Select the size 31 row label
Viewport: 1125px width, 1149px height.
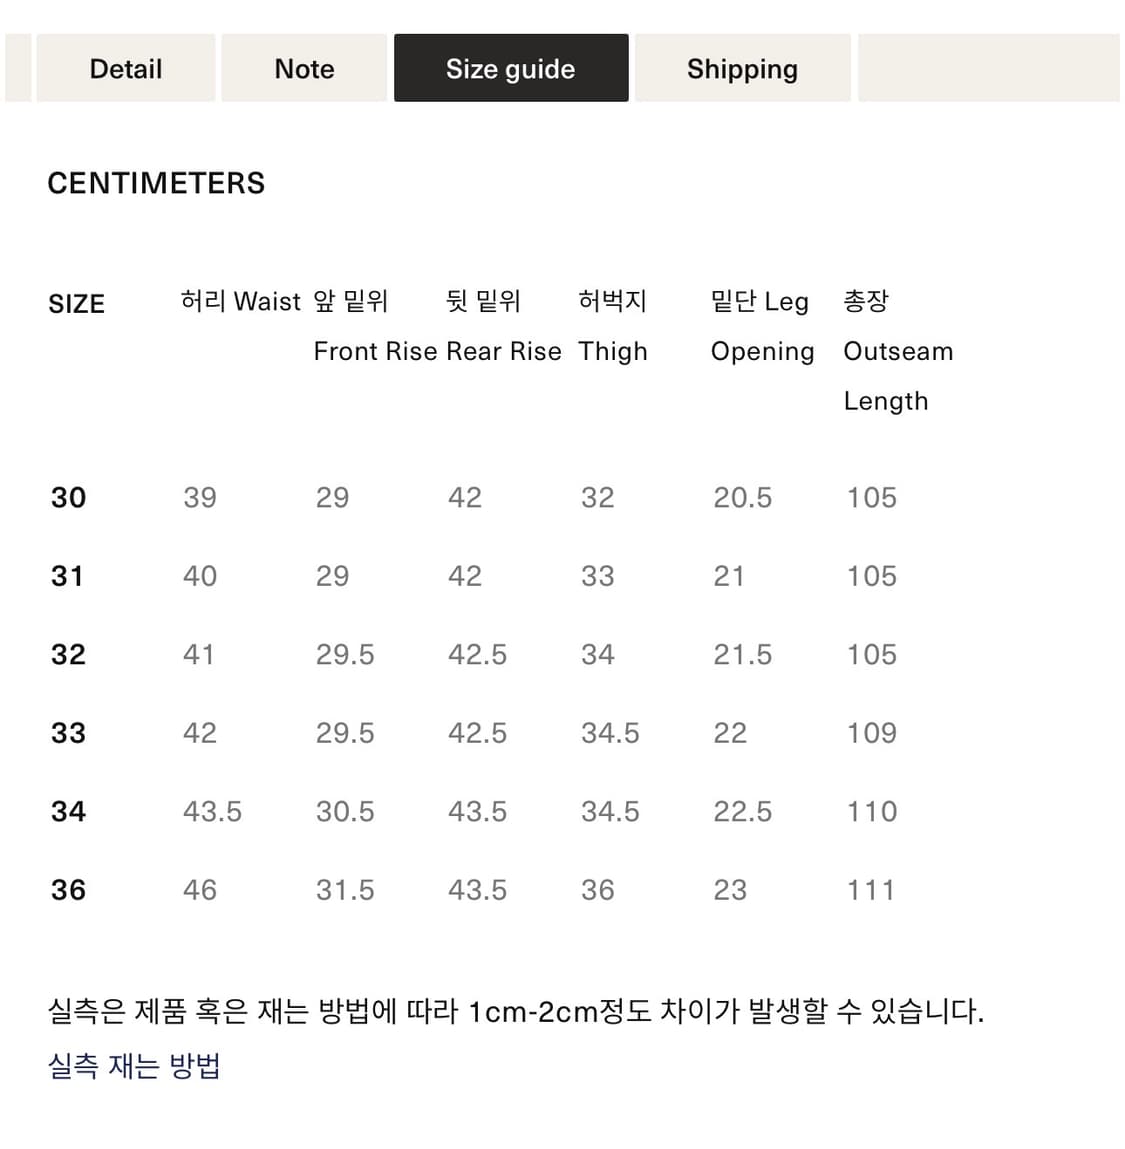[x=68, y=575]
